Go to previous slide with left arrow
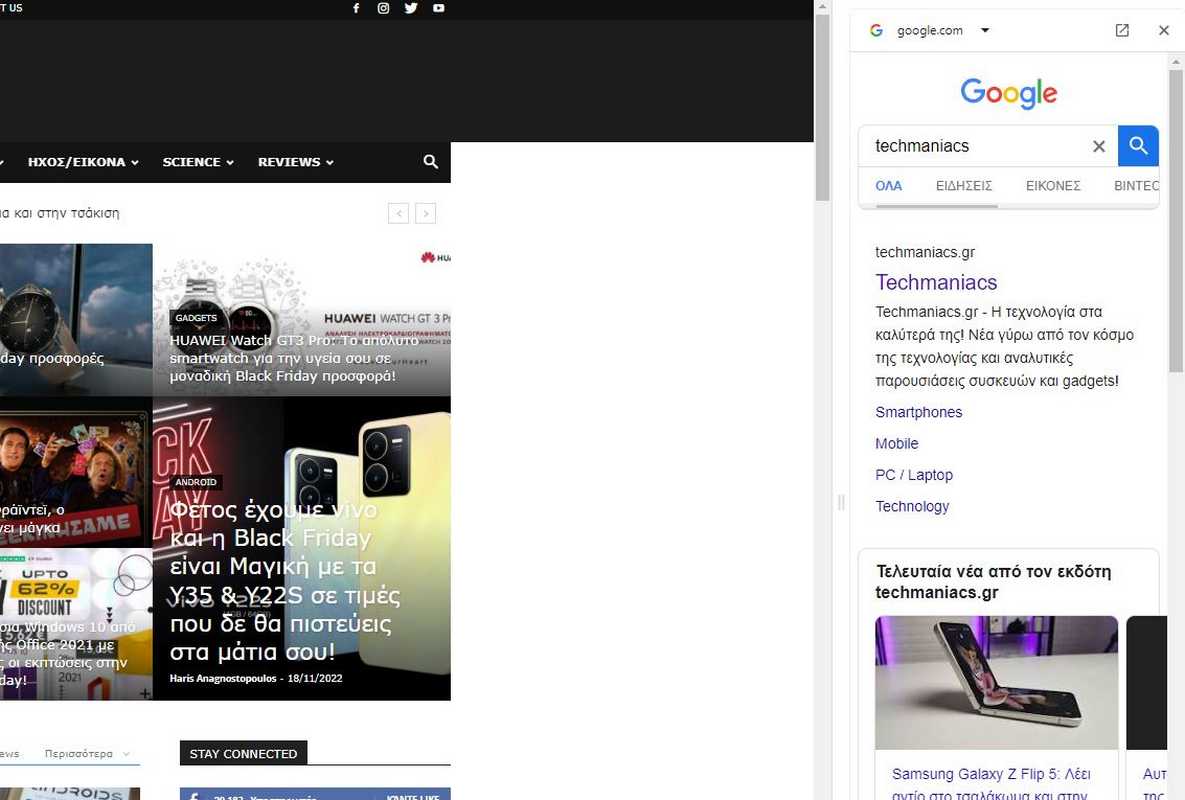This screenshot has height=800, width=1185. click(398, 213)
